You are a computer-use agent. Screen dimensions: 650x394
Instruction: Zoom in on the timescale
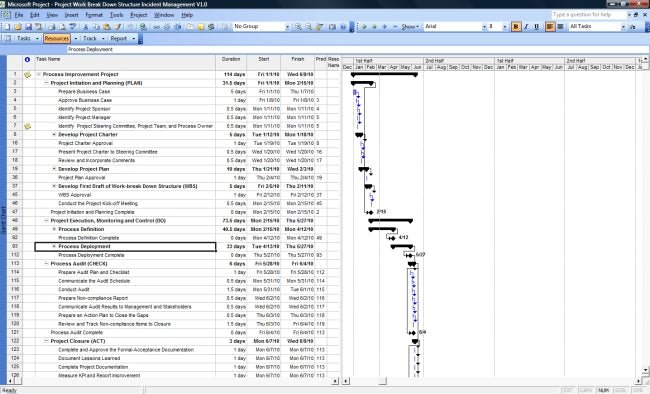coord(298,27)
